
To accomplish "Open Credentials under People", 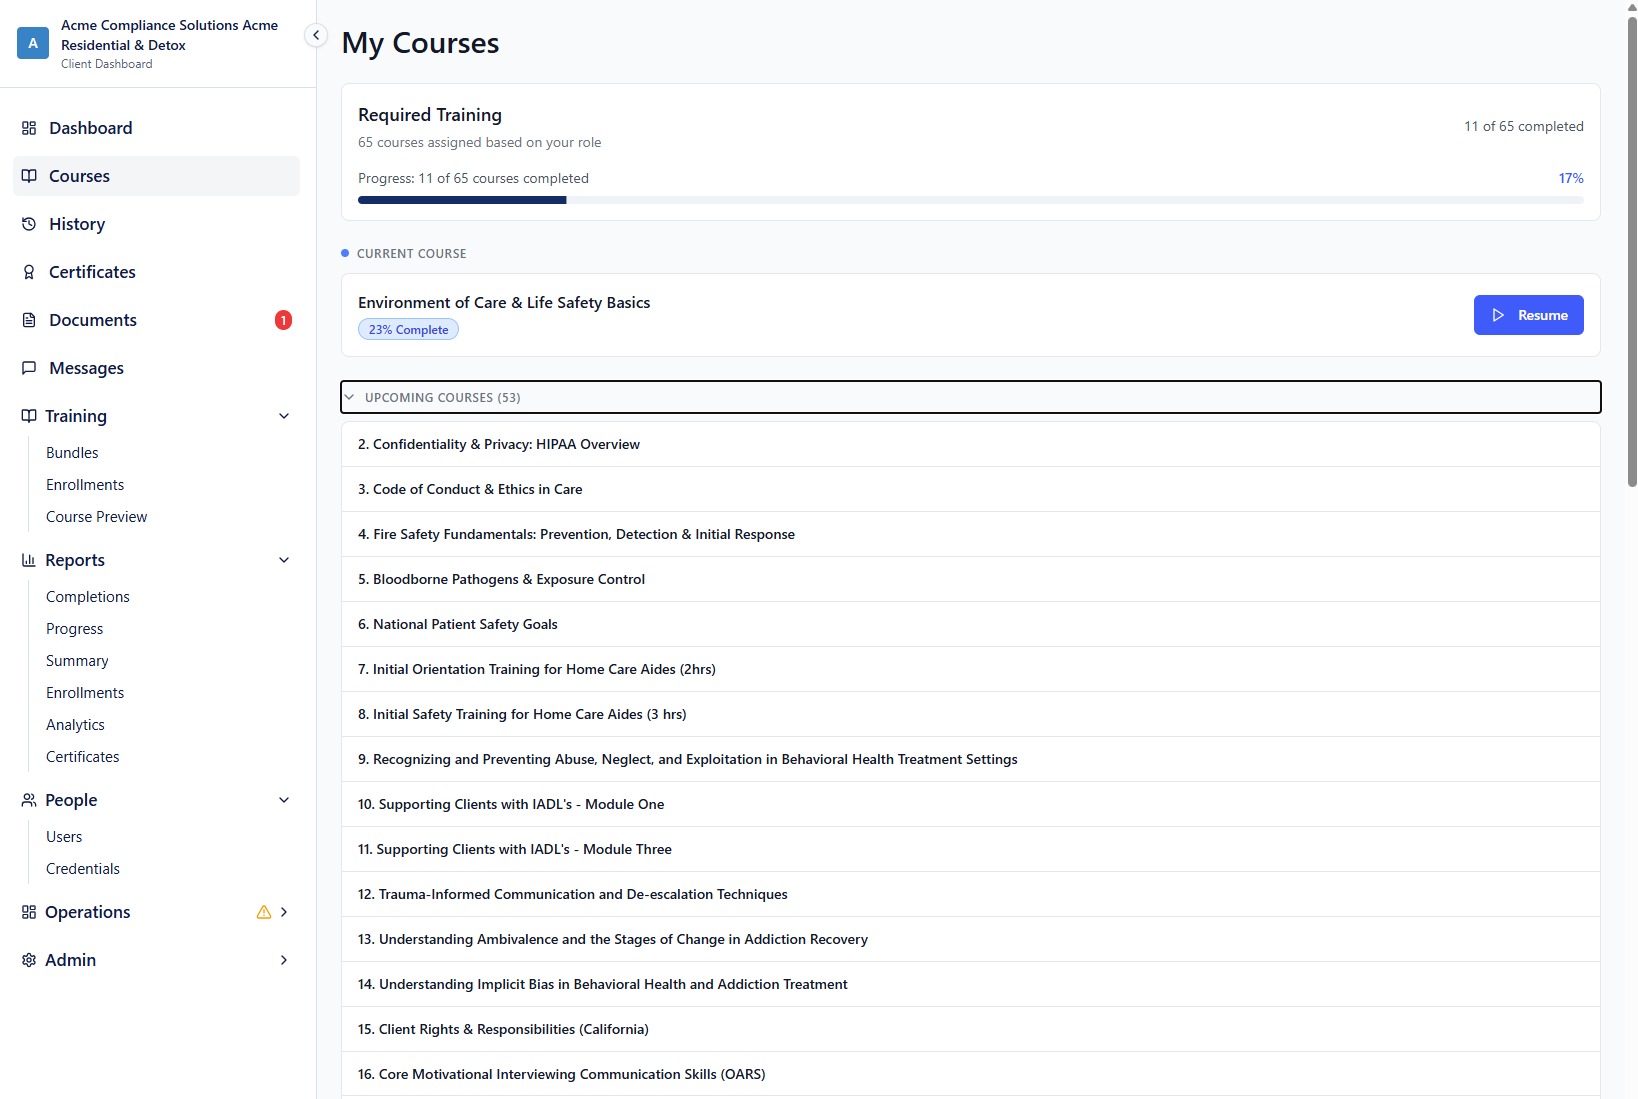I will coord(82,869).
